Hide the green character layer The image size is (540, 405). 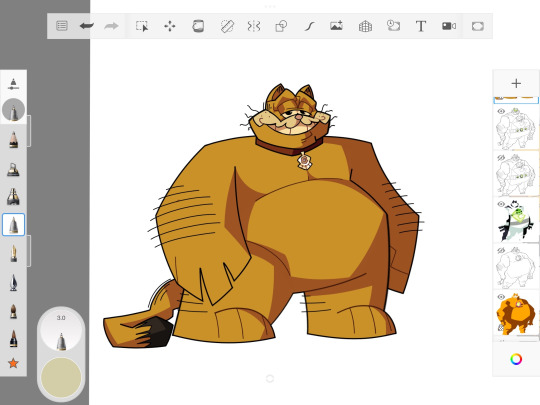[x=501, y=204]
